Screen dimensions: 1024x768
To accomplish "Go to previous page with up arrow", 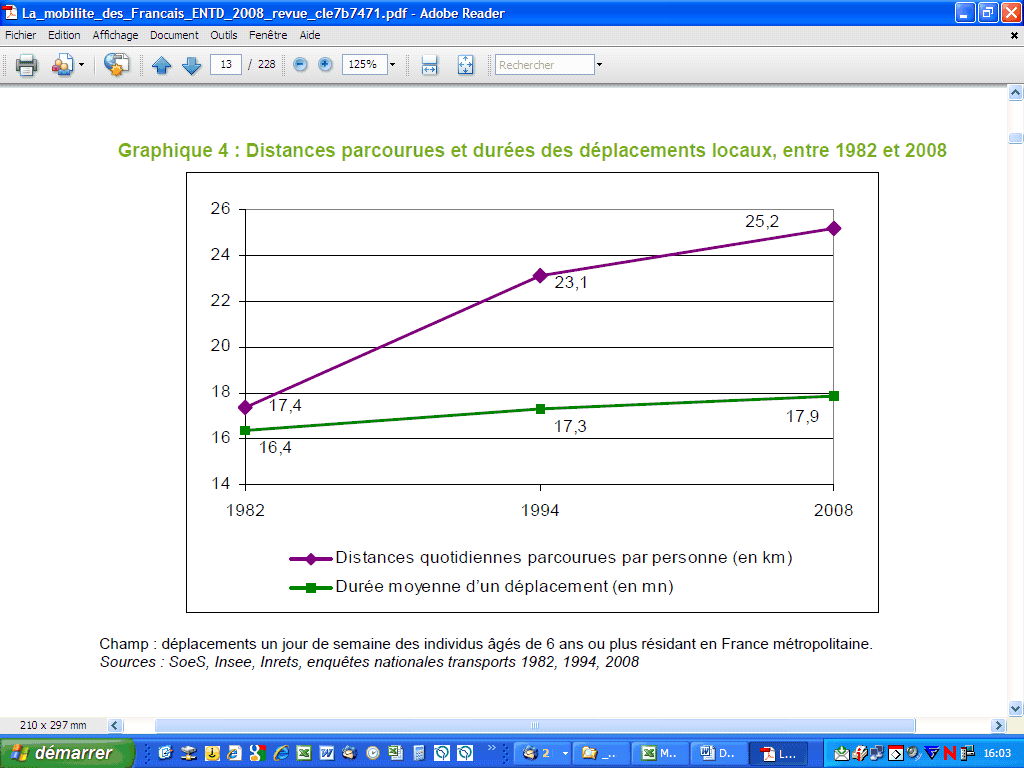I will point(162,65).
